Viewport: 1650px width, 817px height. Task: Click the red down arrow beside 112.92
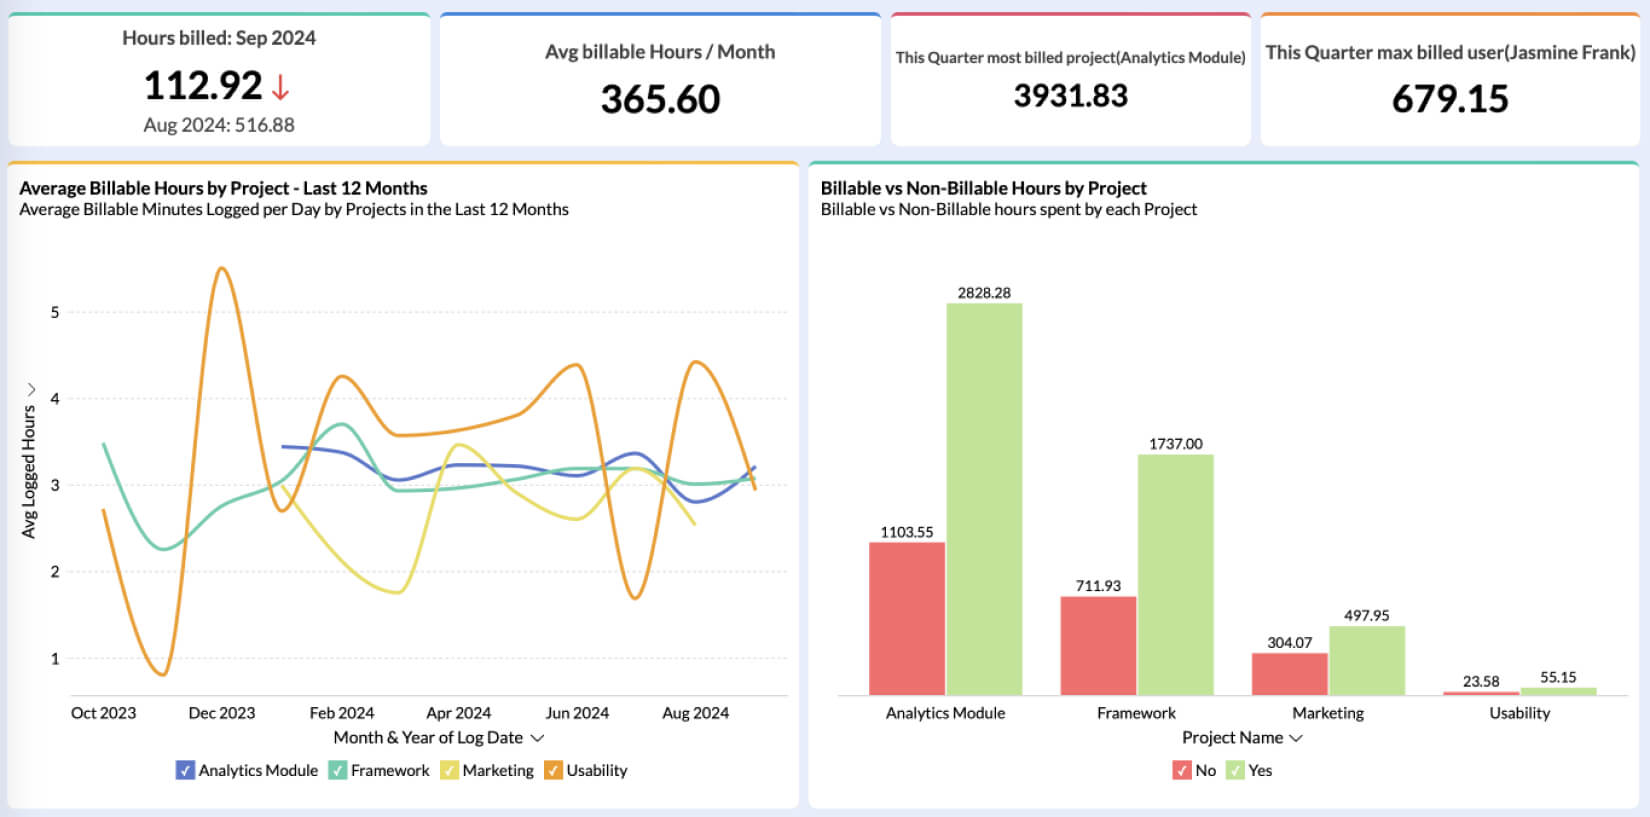pos(280,88)
